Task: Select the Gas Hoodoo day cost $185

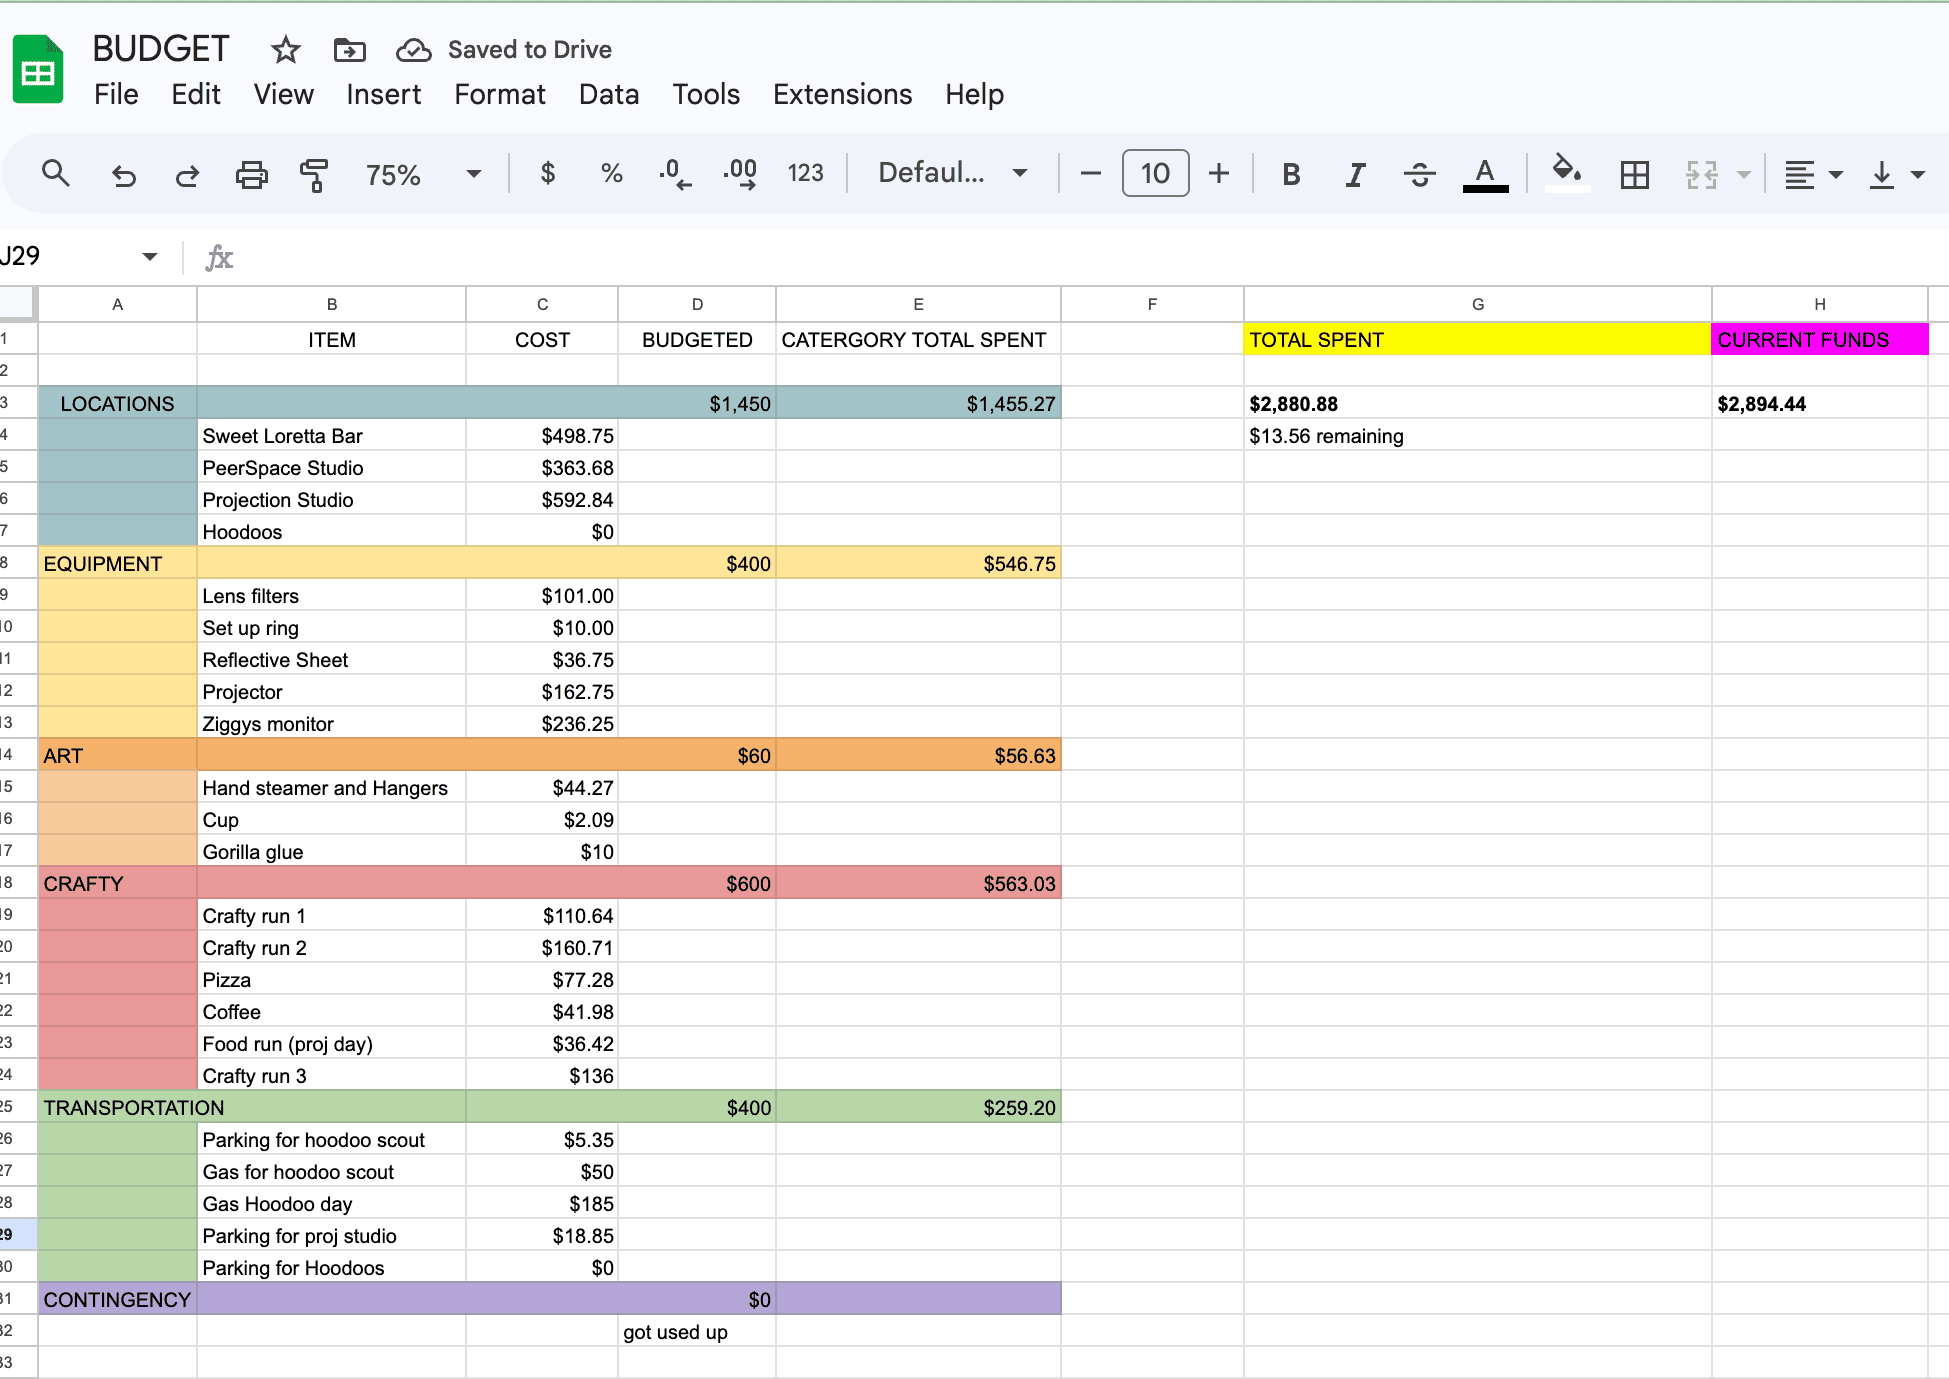Action: point(542,1203)
